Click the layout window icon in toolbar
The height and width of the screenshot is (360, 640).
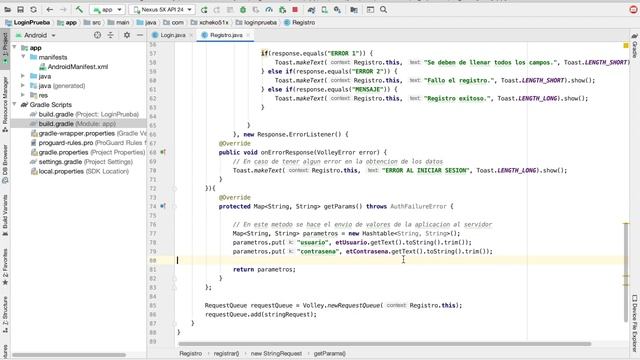370,9
